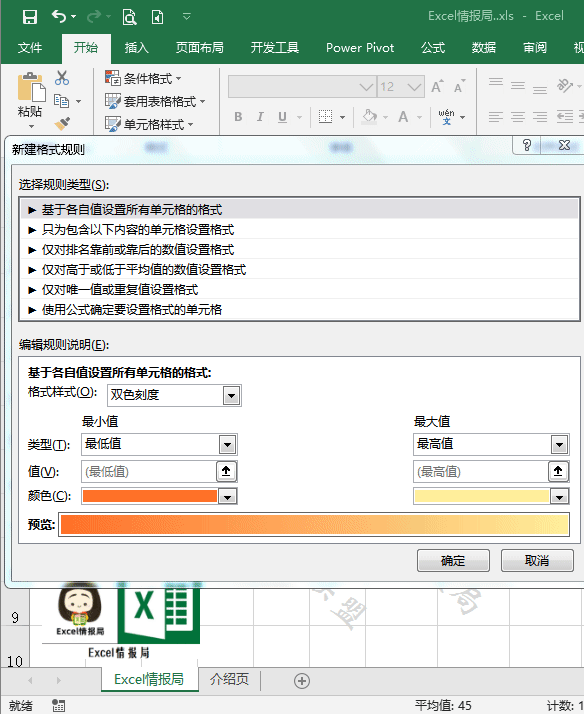
Task: Click the Center align icon
Action: click(518, 117)
